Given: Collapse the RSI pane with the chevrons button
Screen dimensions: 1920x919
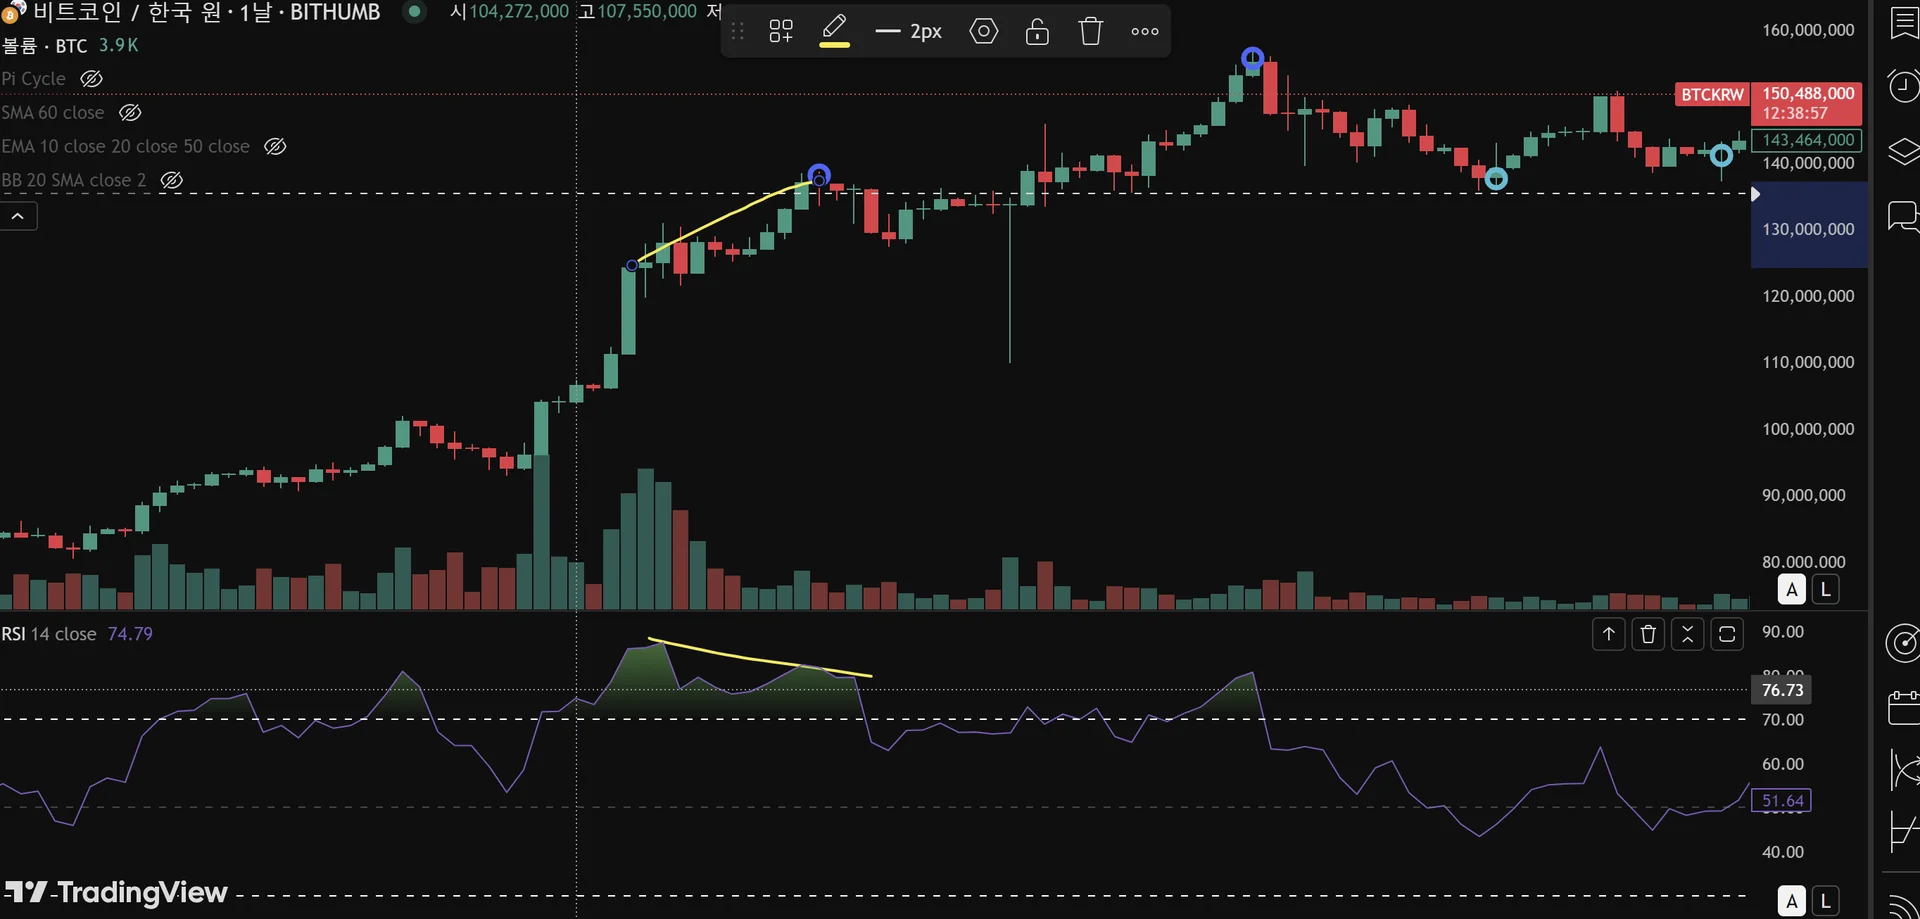Looking at the screenshot, I should [1688, 634].
